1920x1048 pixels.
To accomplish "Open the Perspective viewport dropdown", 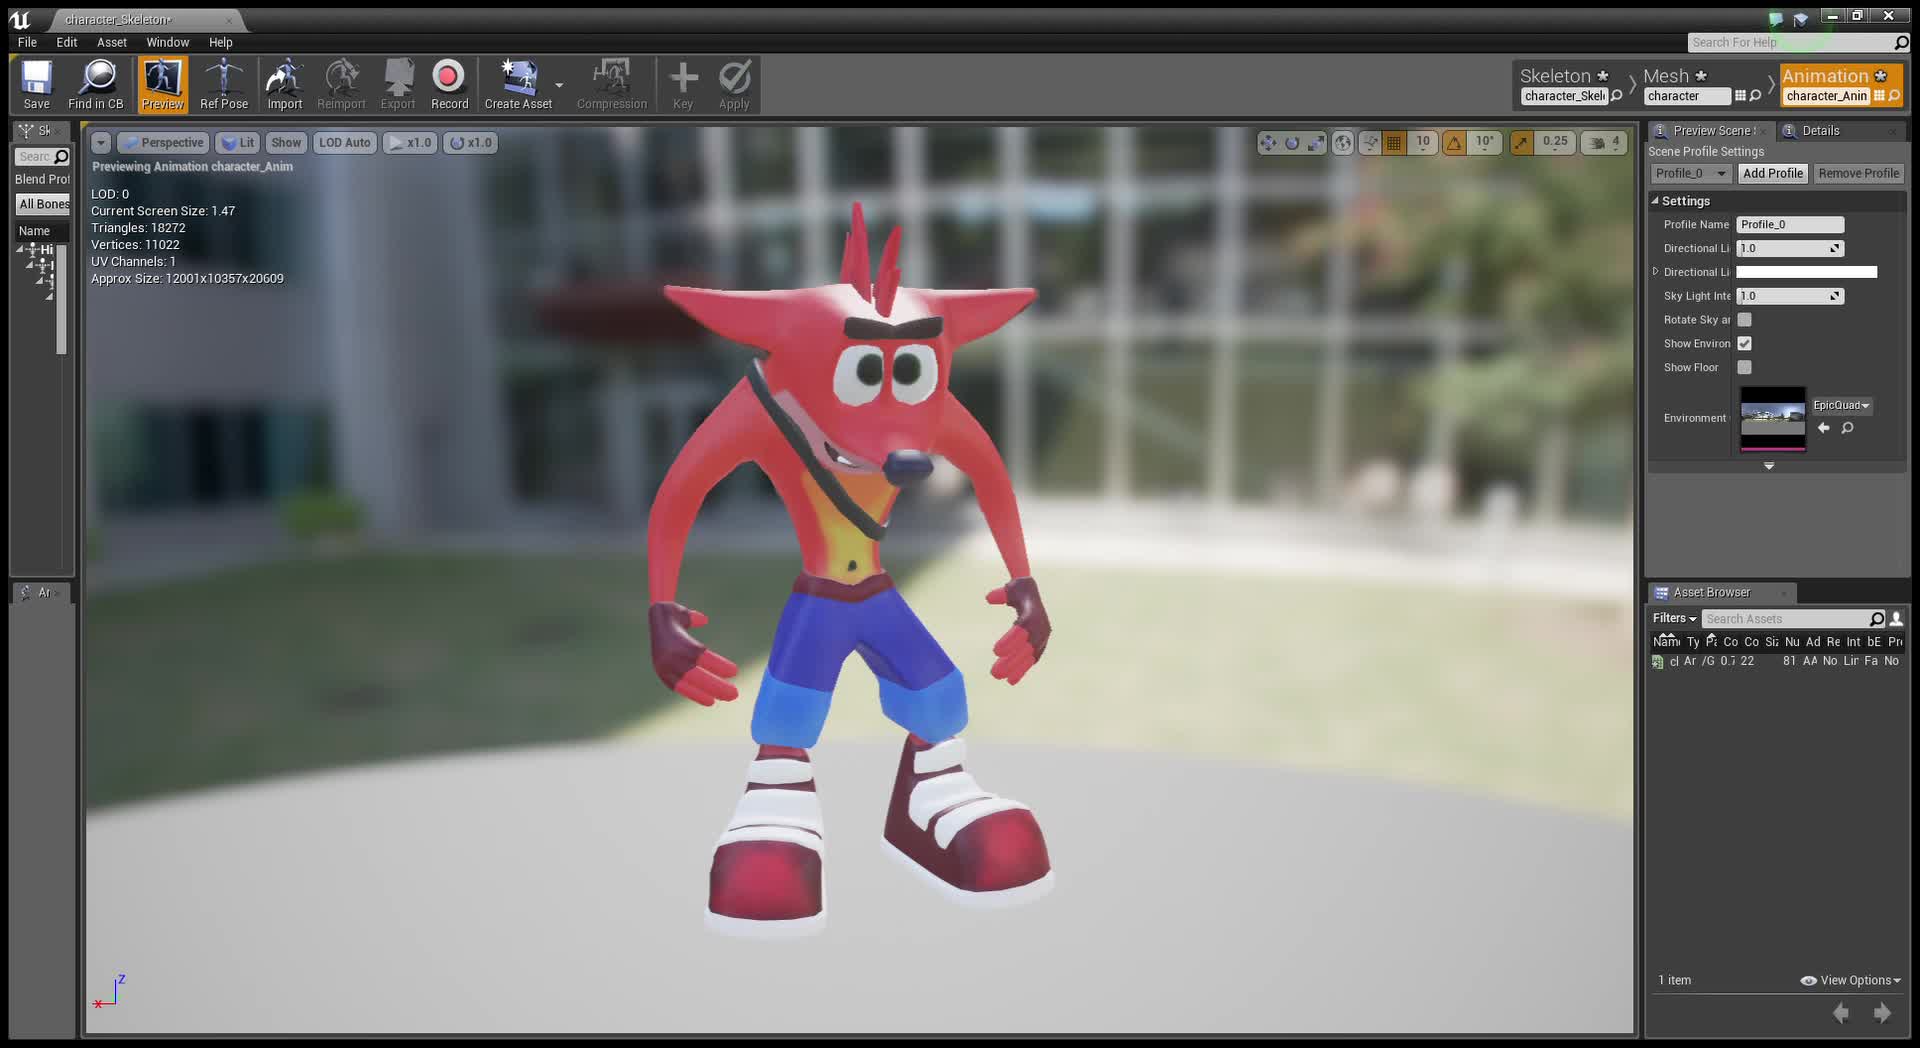I will click(163, 142).
